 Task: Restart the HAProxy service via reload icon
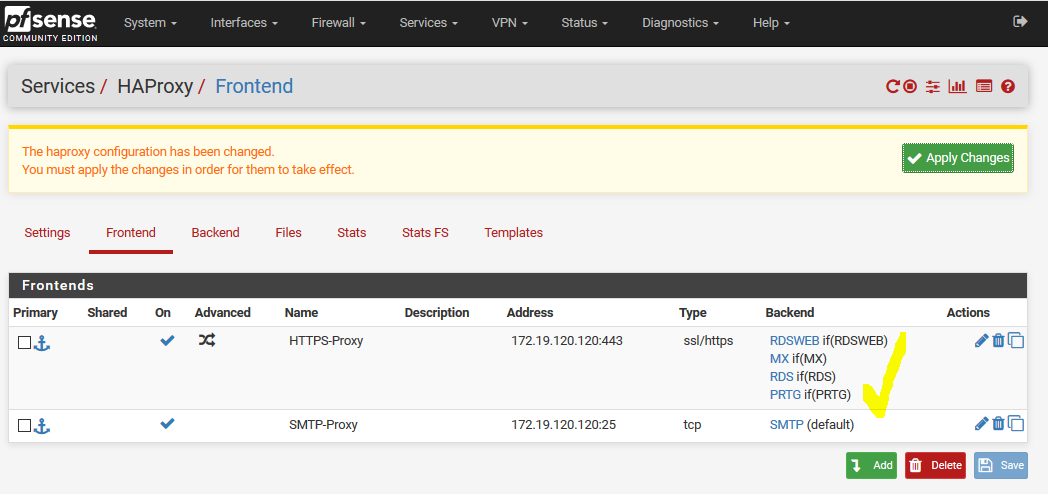(x=893, y=86)
